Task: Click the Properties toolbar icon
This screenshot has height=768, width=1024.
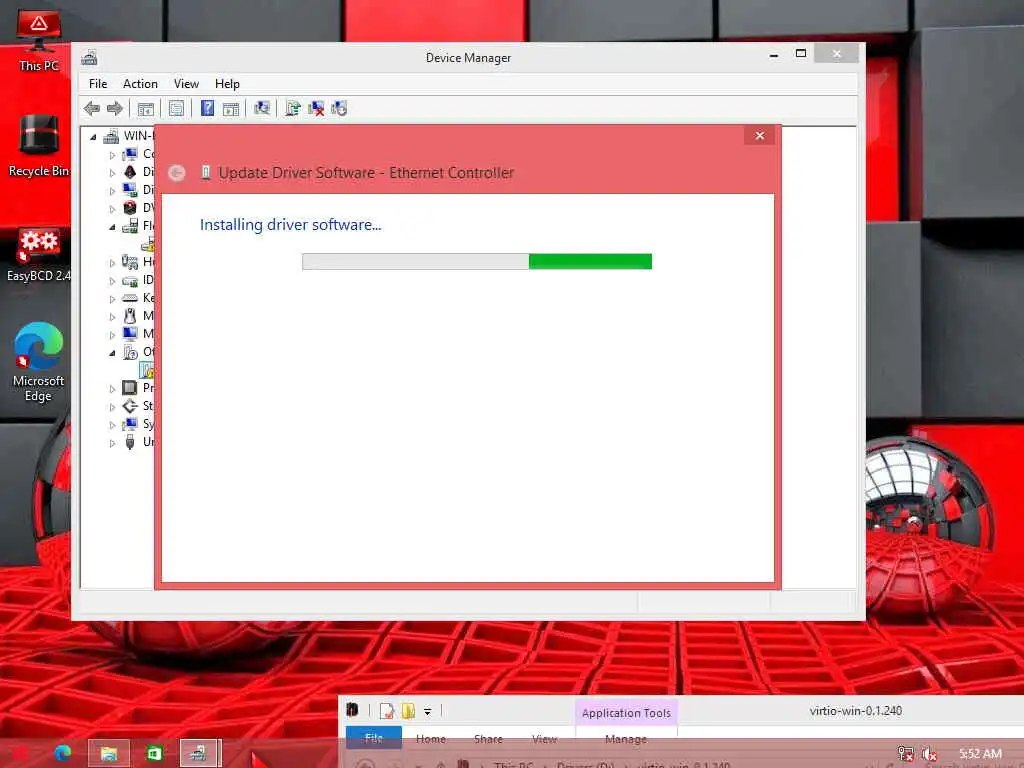Action: click(176, 108)
